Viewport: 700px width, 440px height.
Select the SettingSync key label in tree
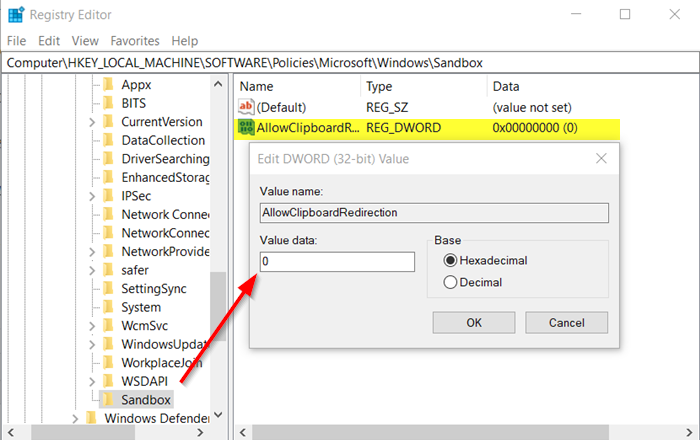[154, 289]
